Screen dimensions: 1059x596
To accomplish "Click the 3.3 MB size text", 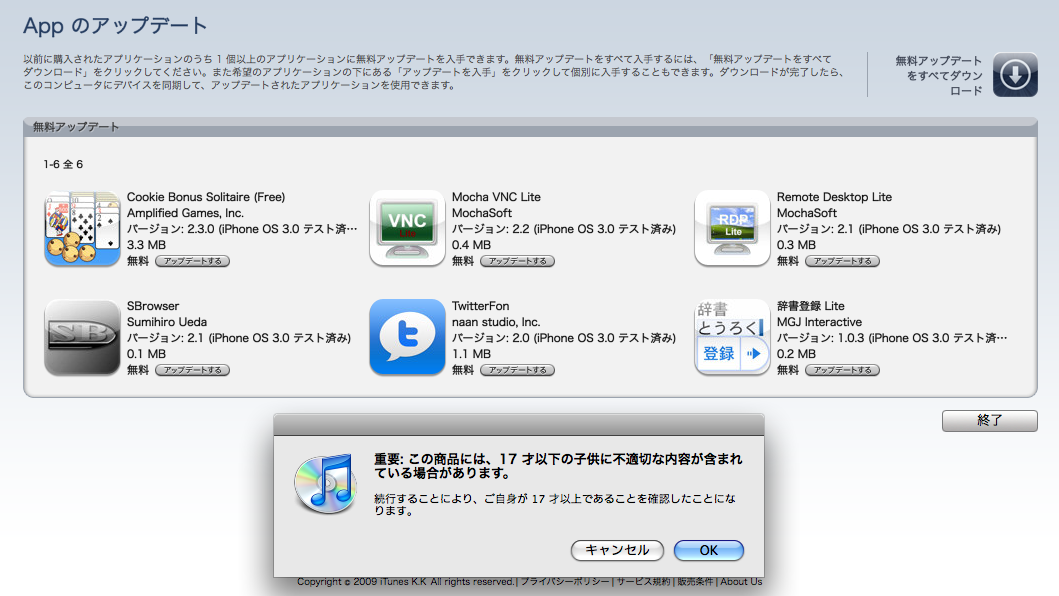I will [146, 245].
